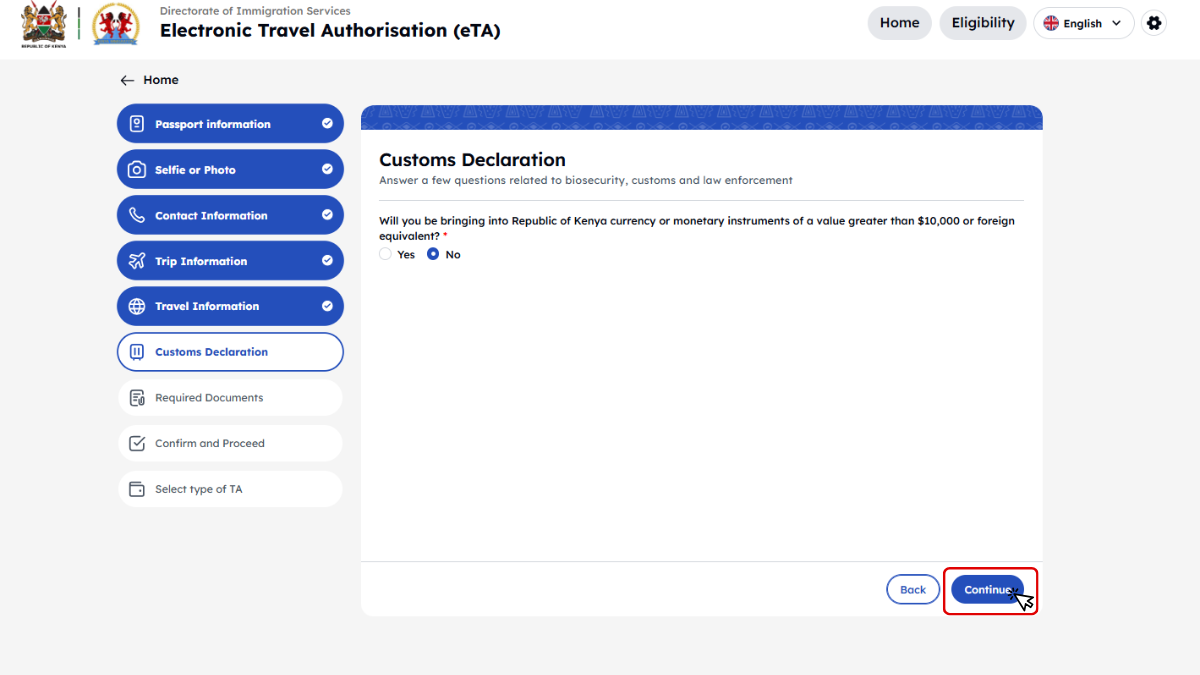The width and height of the screenshot is (1200, 675).
Task: Open the Eligibility page
Action: [982, 23]
